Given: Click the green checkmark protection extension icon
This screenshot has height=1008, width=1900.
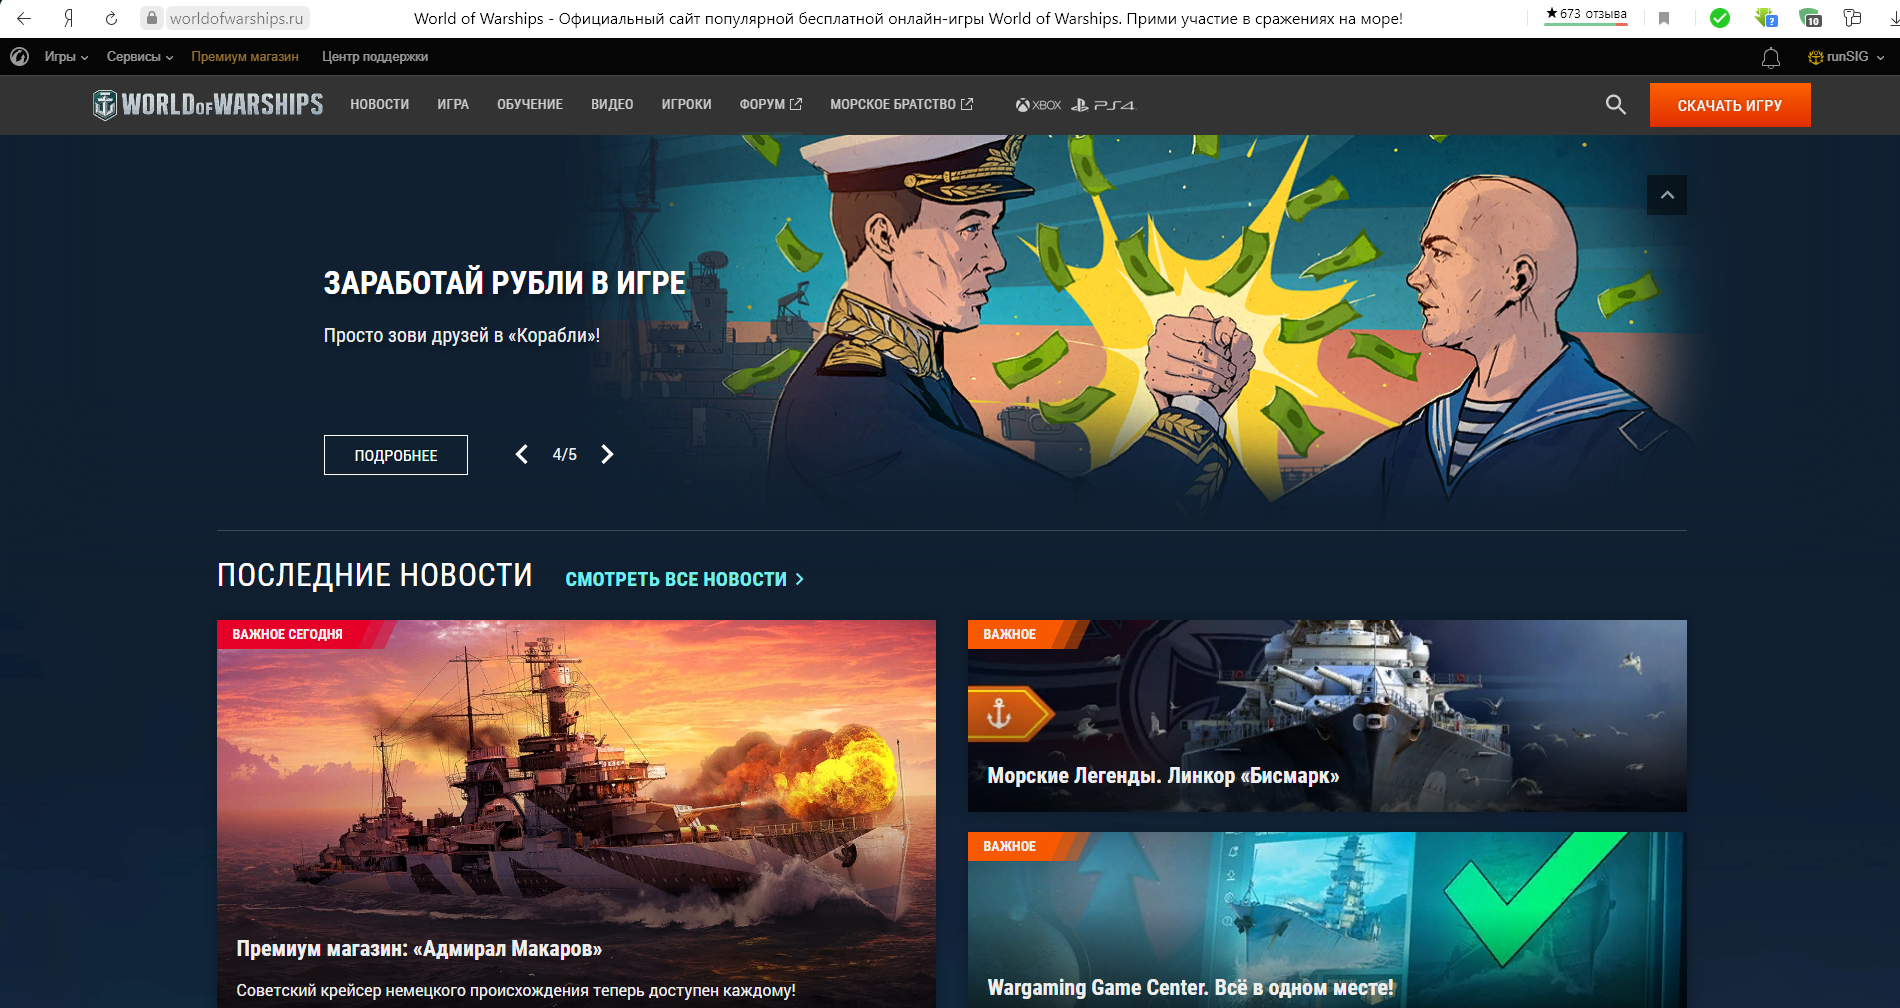Looking at the screenshot, I should point(1720,18).
